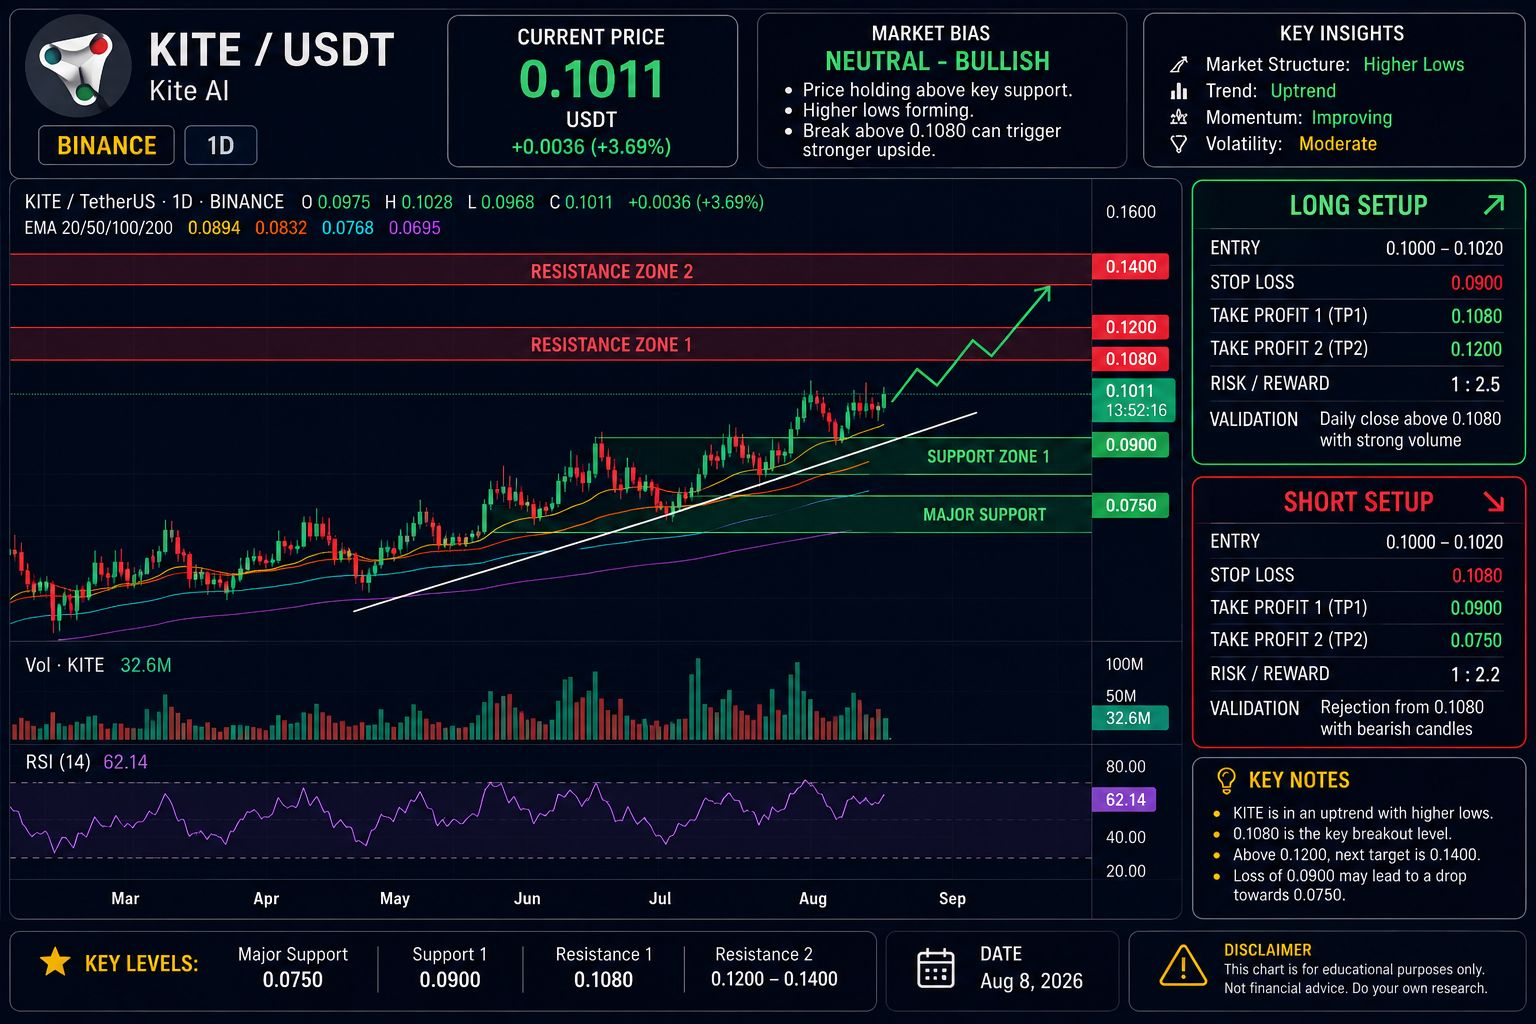This screenshot has height=1024, width=1536.
Task: Click the "RESISTANCE ZONE 2" chart label
Action: (x=612, y=271)
